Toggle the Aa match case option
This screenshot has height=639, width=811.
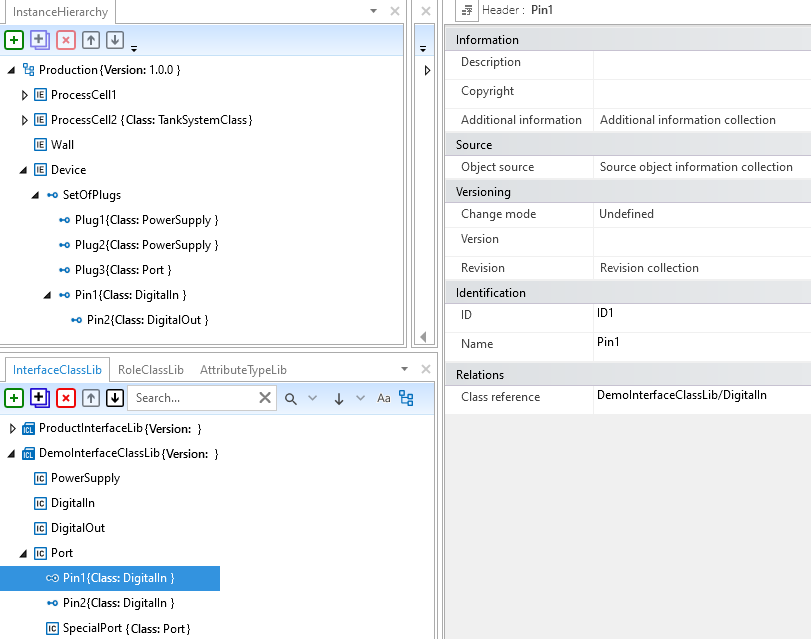point(383,398)
